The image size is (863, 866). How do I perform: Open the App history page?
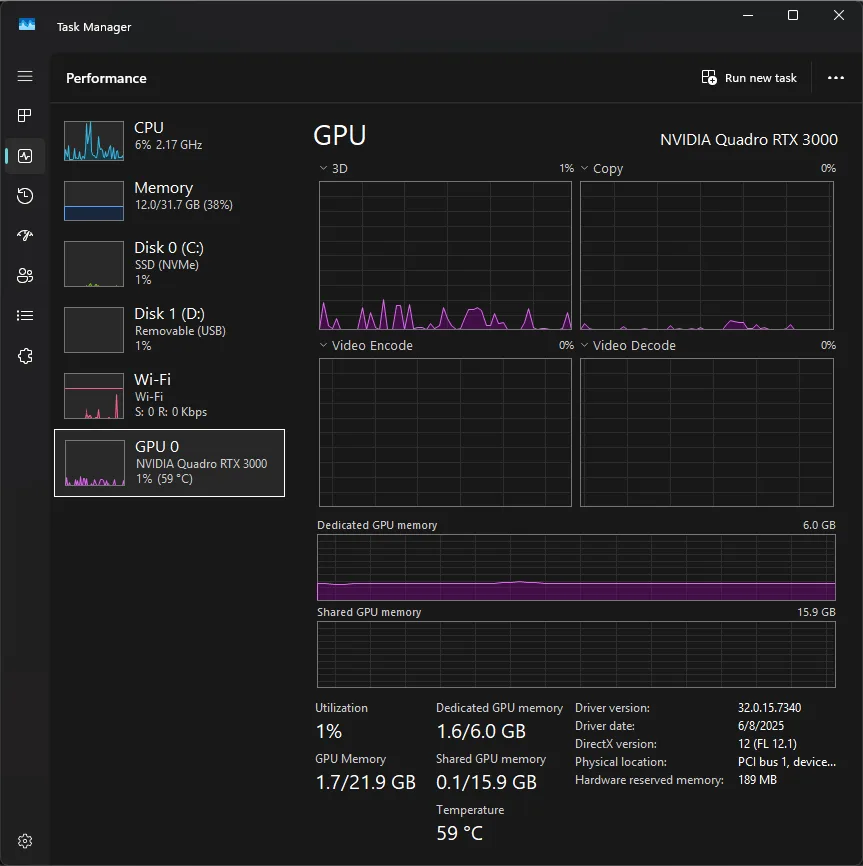pos(24,196)
